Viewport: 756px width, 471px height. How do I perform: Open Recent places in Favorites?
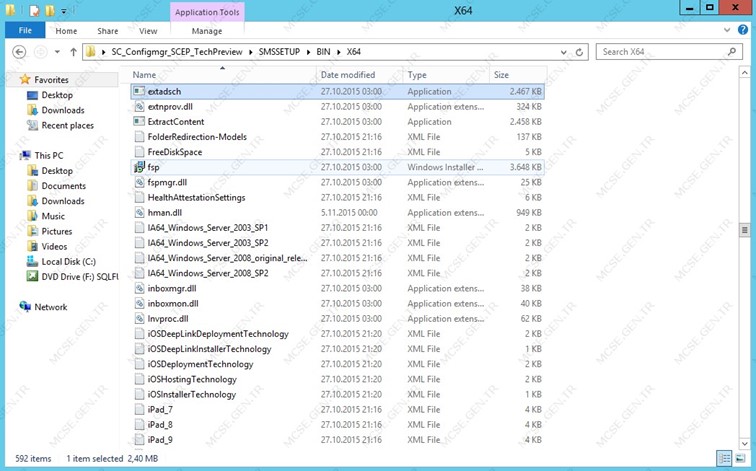68,125
